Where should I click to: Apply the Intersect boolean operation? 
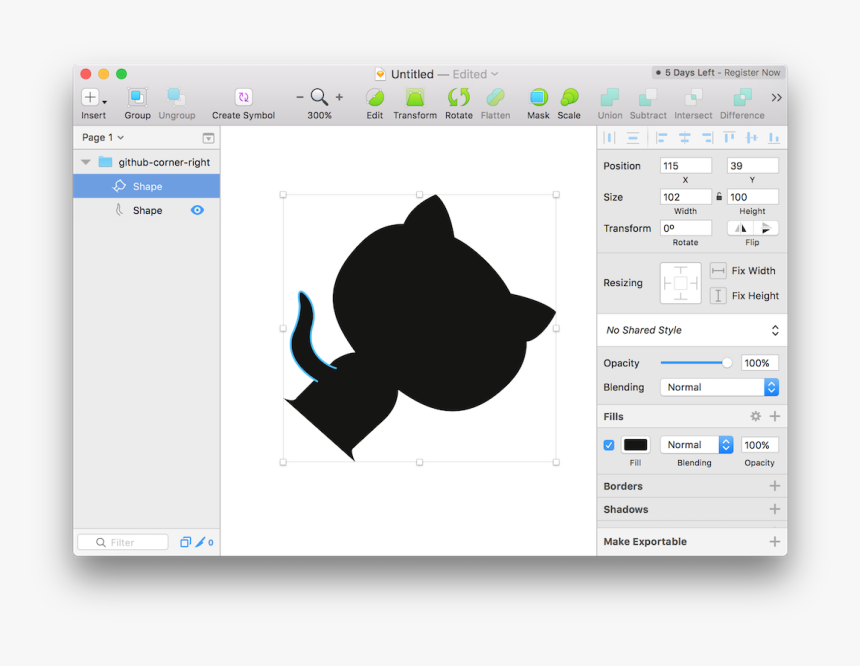pos(693,97)
